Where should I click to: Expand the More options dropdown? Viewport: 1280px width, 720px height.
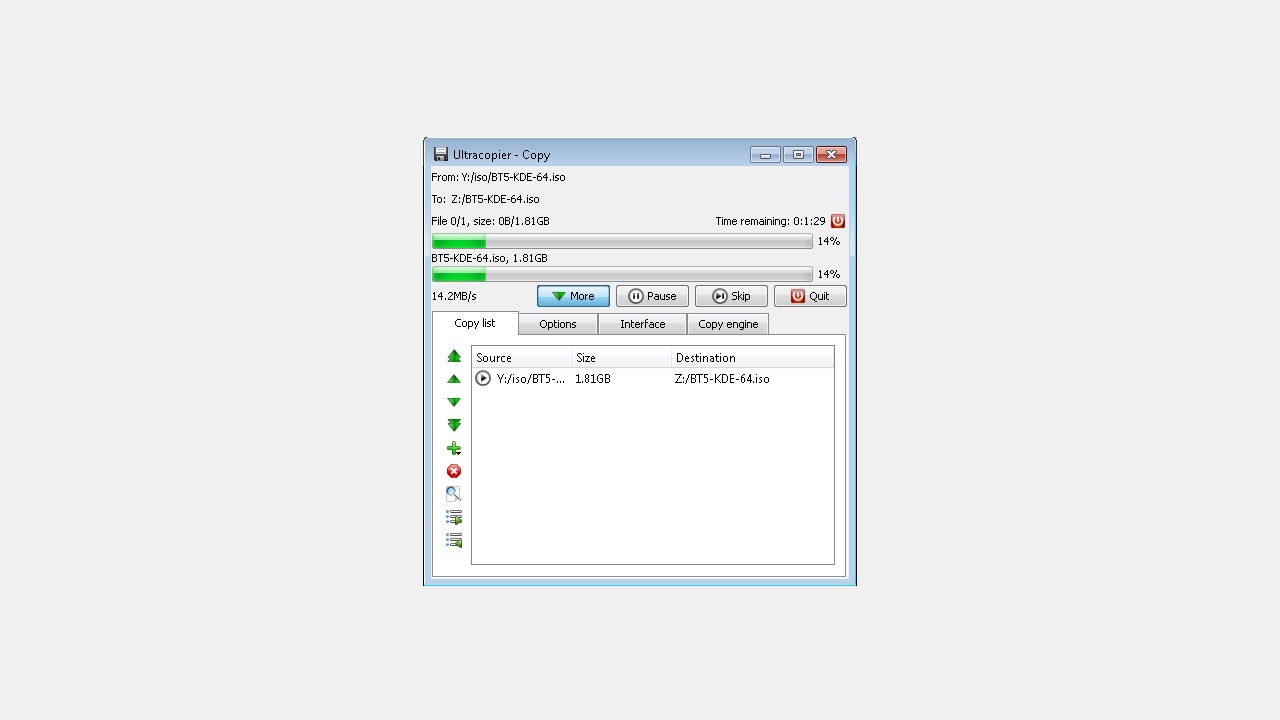pyautogui.click(x=573, y=296)
